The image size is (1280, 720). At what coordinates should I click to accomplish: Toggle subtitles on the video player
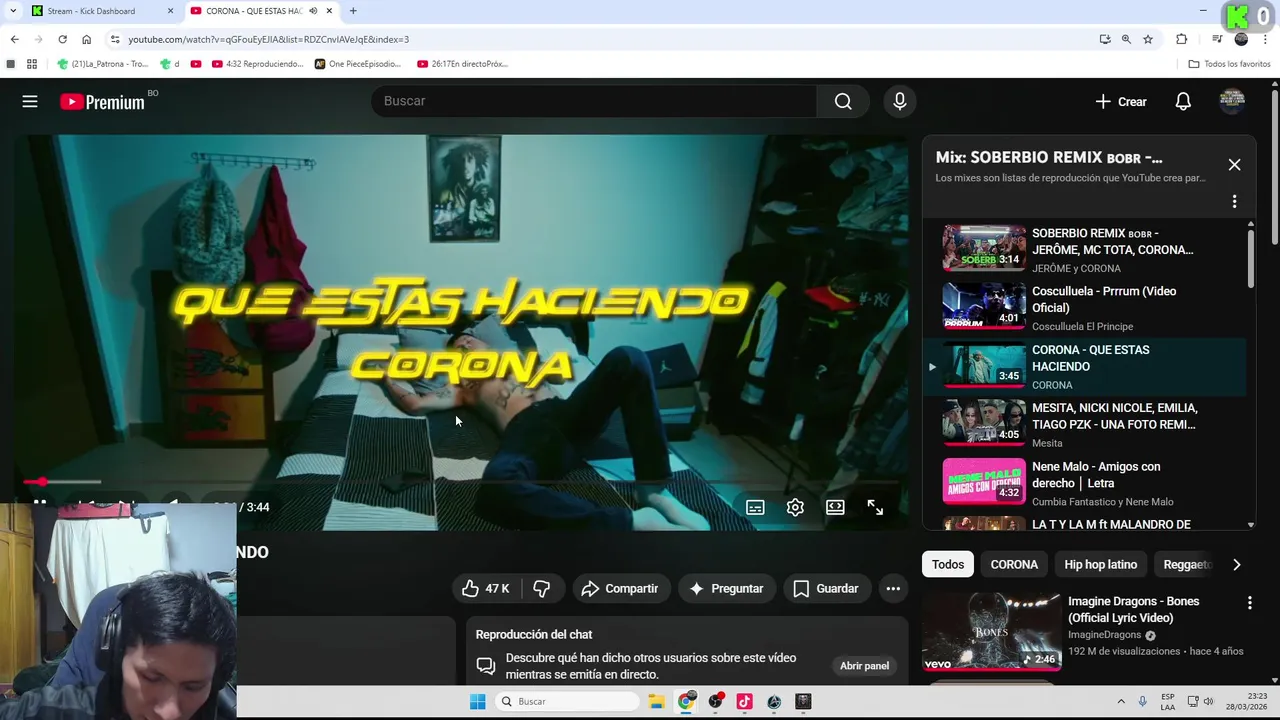[755, 507]
